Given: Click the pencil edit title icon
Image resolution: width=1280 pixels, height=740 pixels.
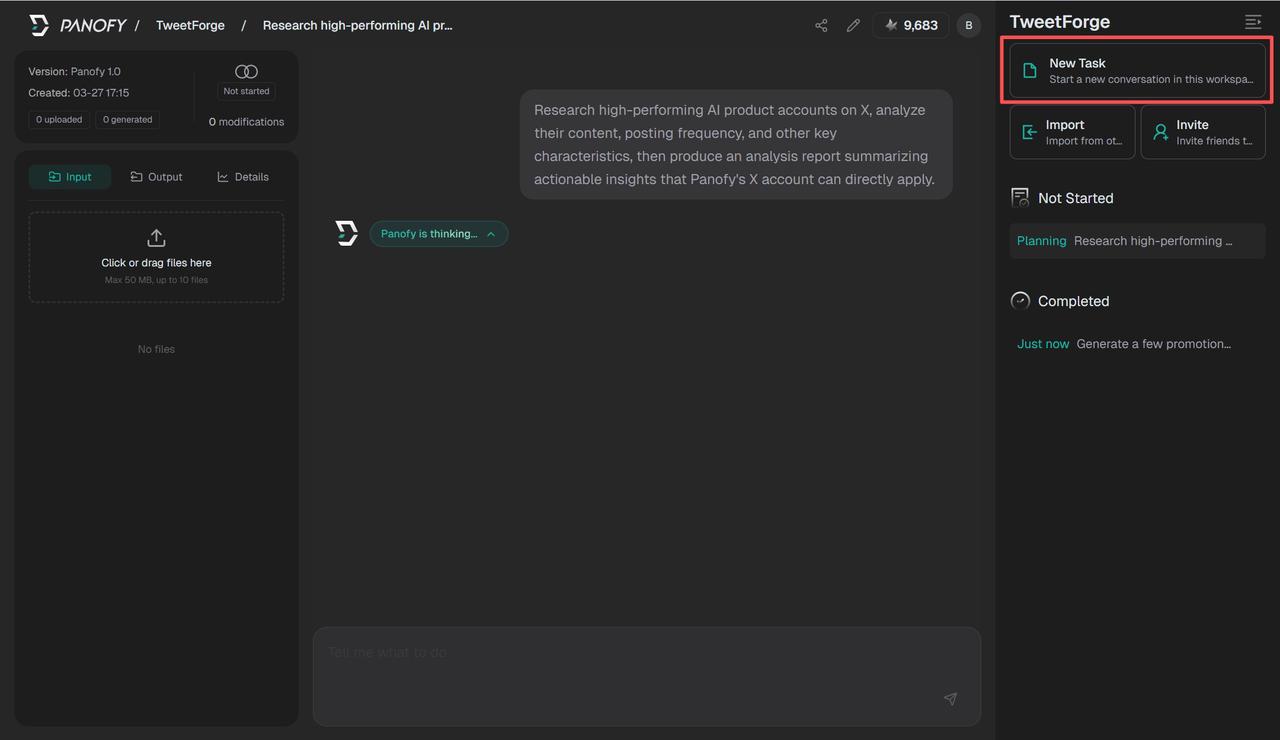Looking at the screenshot, I should tap(853, 25).
